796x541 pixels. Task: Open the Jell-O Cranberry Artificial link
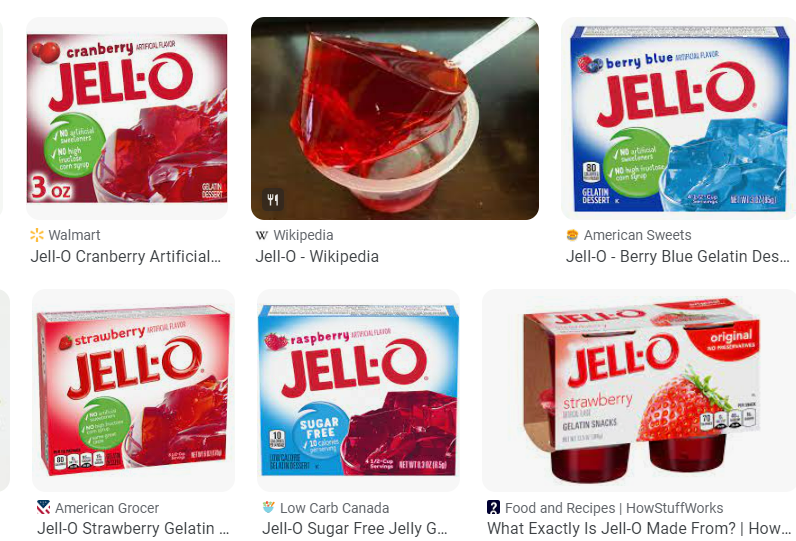click(125, 256)
